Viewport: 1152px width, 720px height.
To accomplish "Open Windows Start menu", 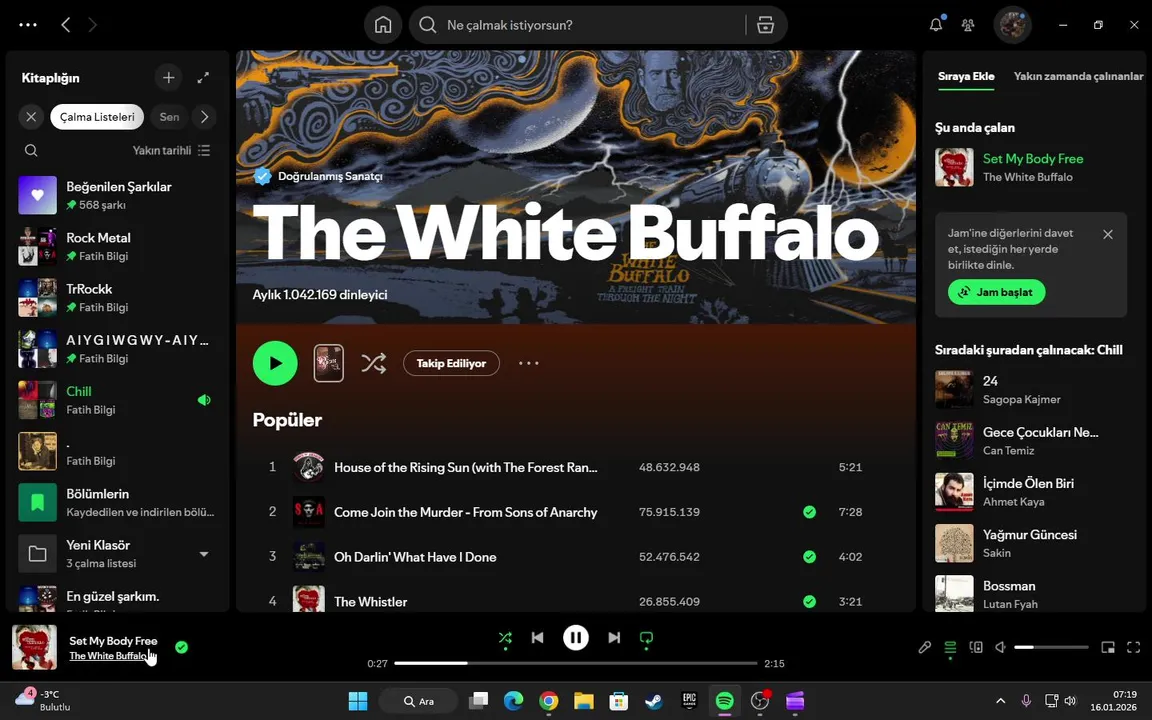I will point(358,701).
